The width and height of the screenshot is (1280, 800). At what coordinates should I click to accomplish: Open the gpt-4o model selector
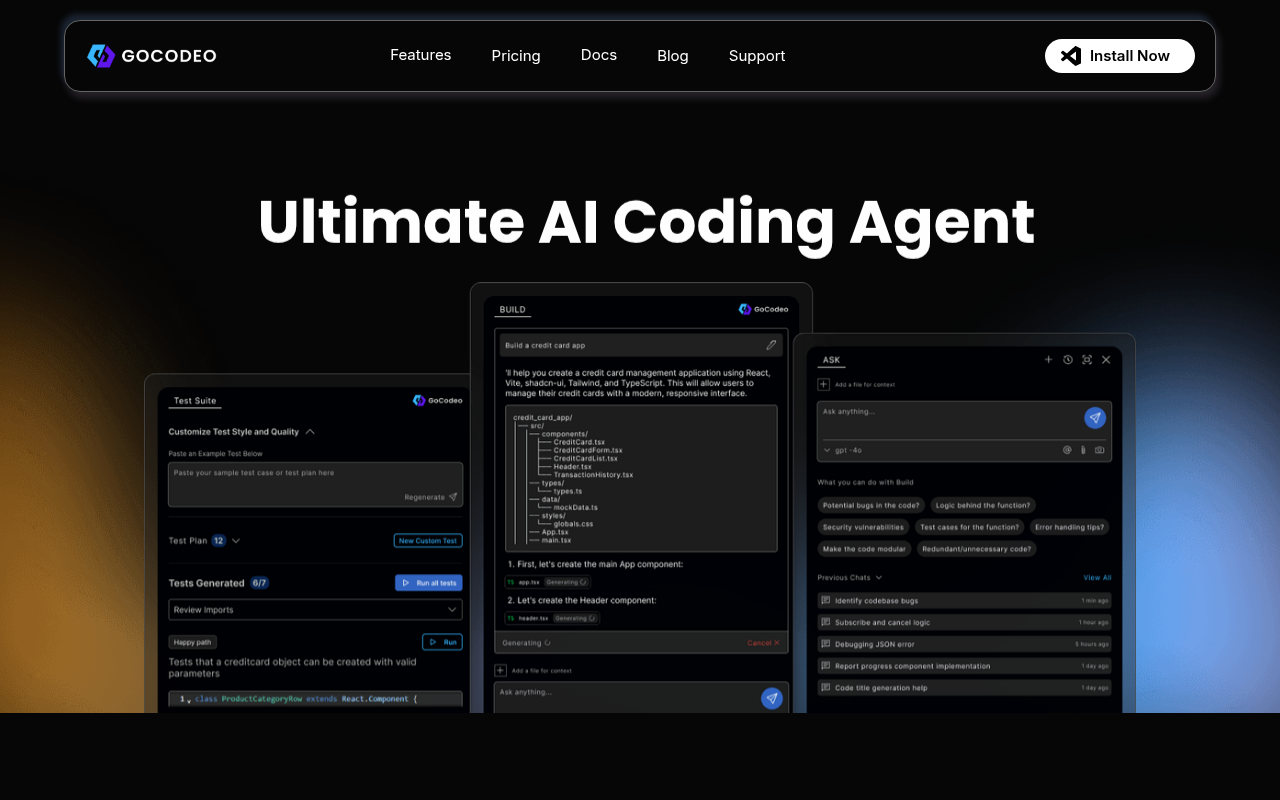[x=842, y=451]
